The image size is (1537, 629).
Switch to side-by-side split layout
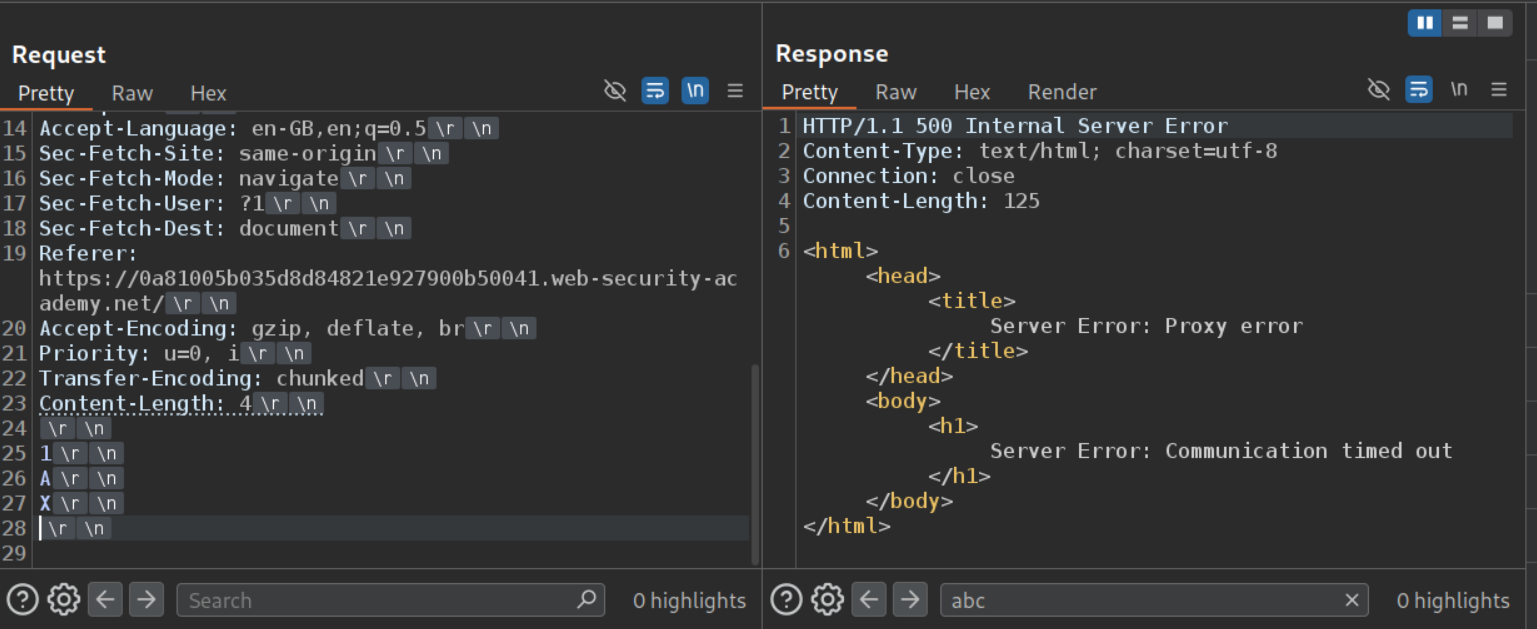point(1424,23)
